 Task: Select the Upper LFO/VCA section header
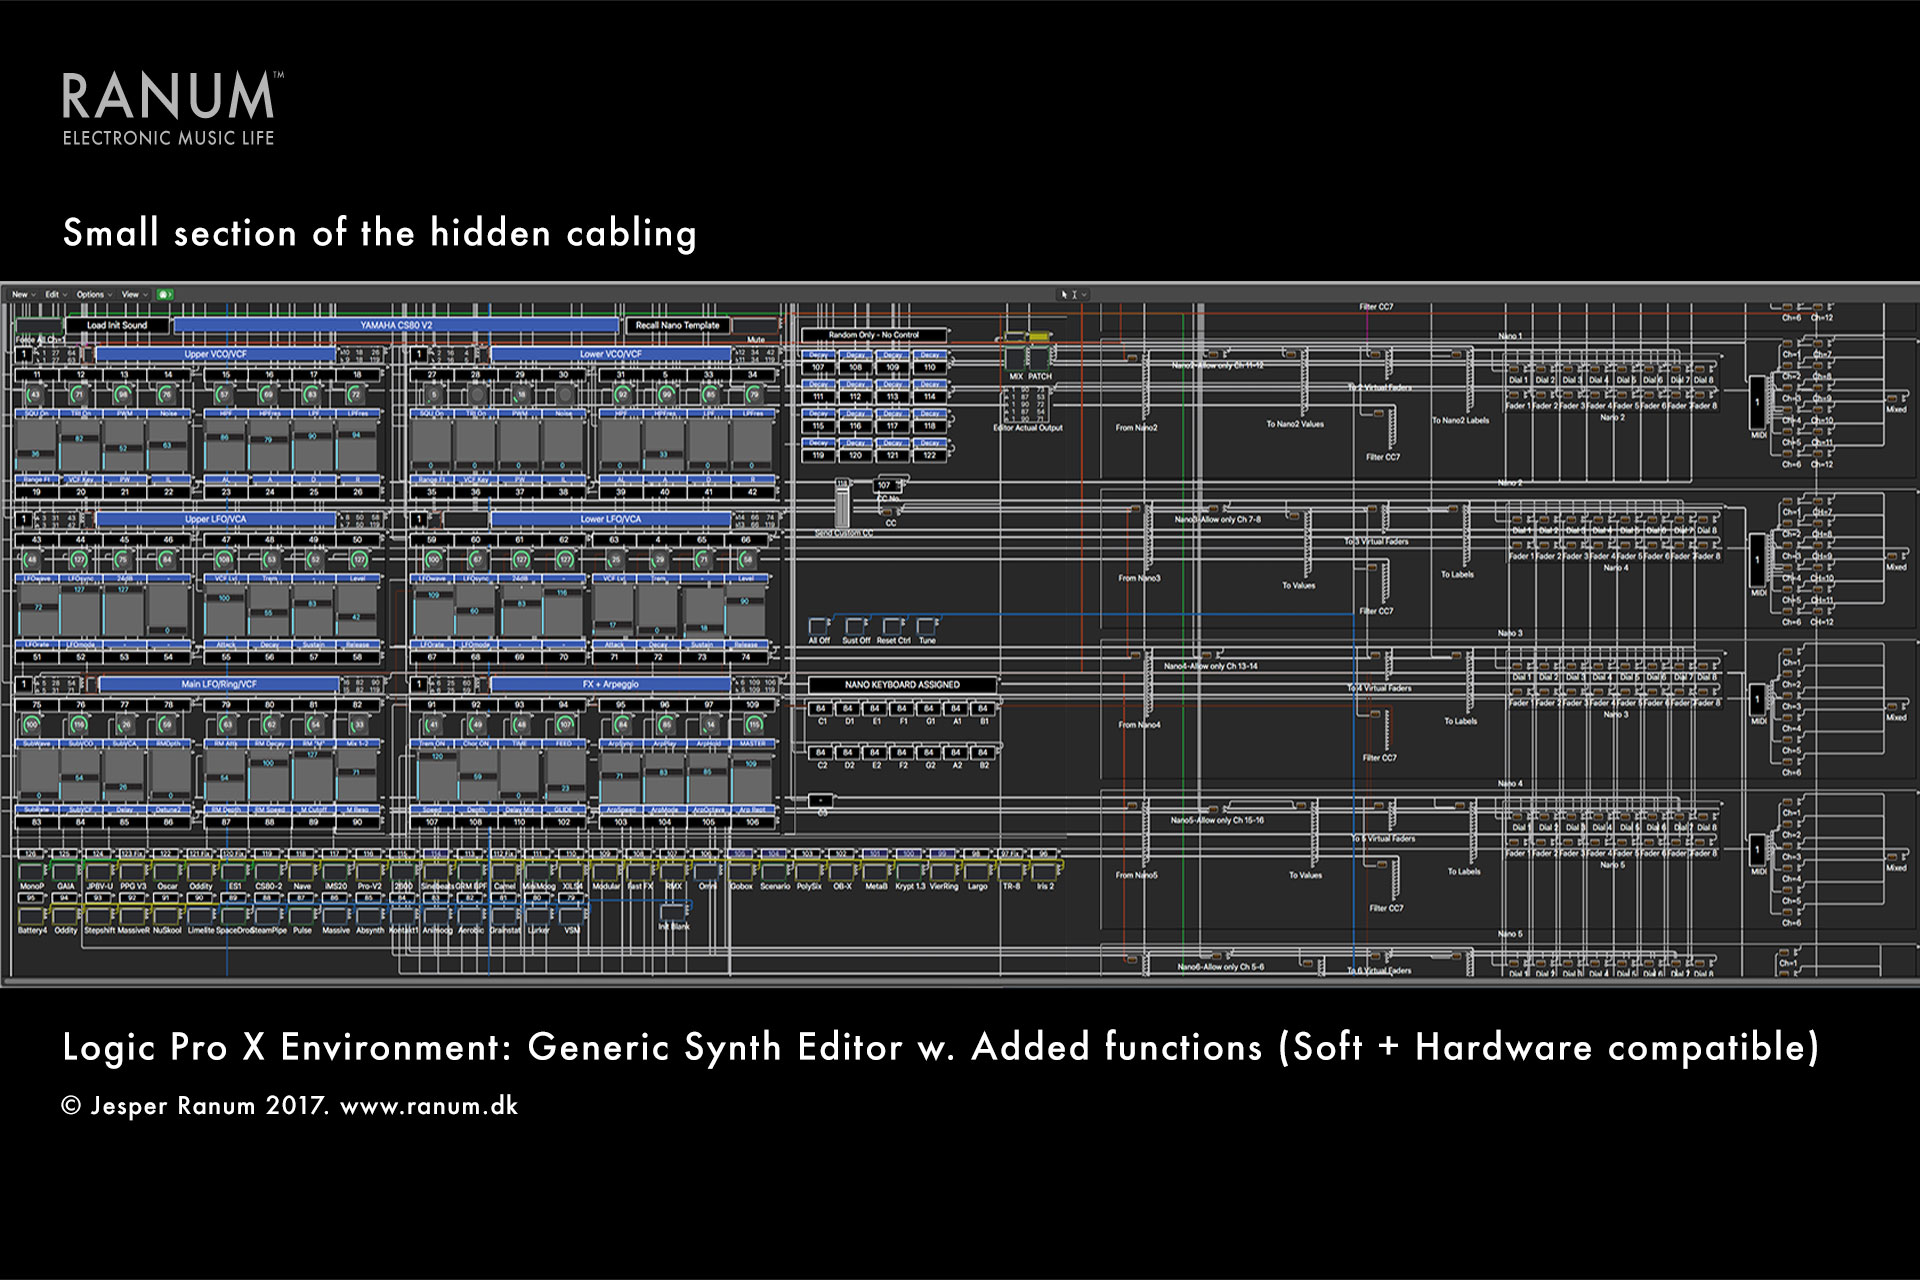(216, 520)
